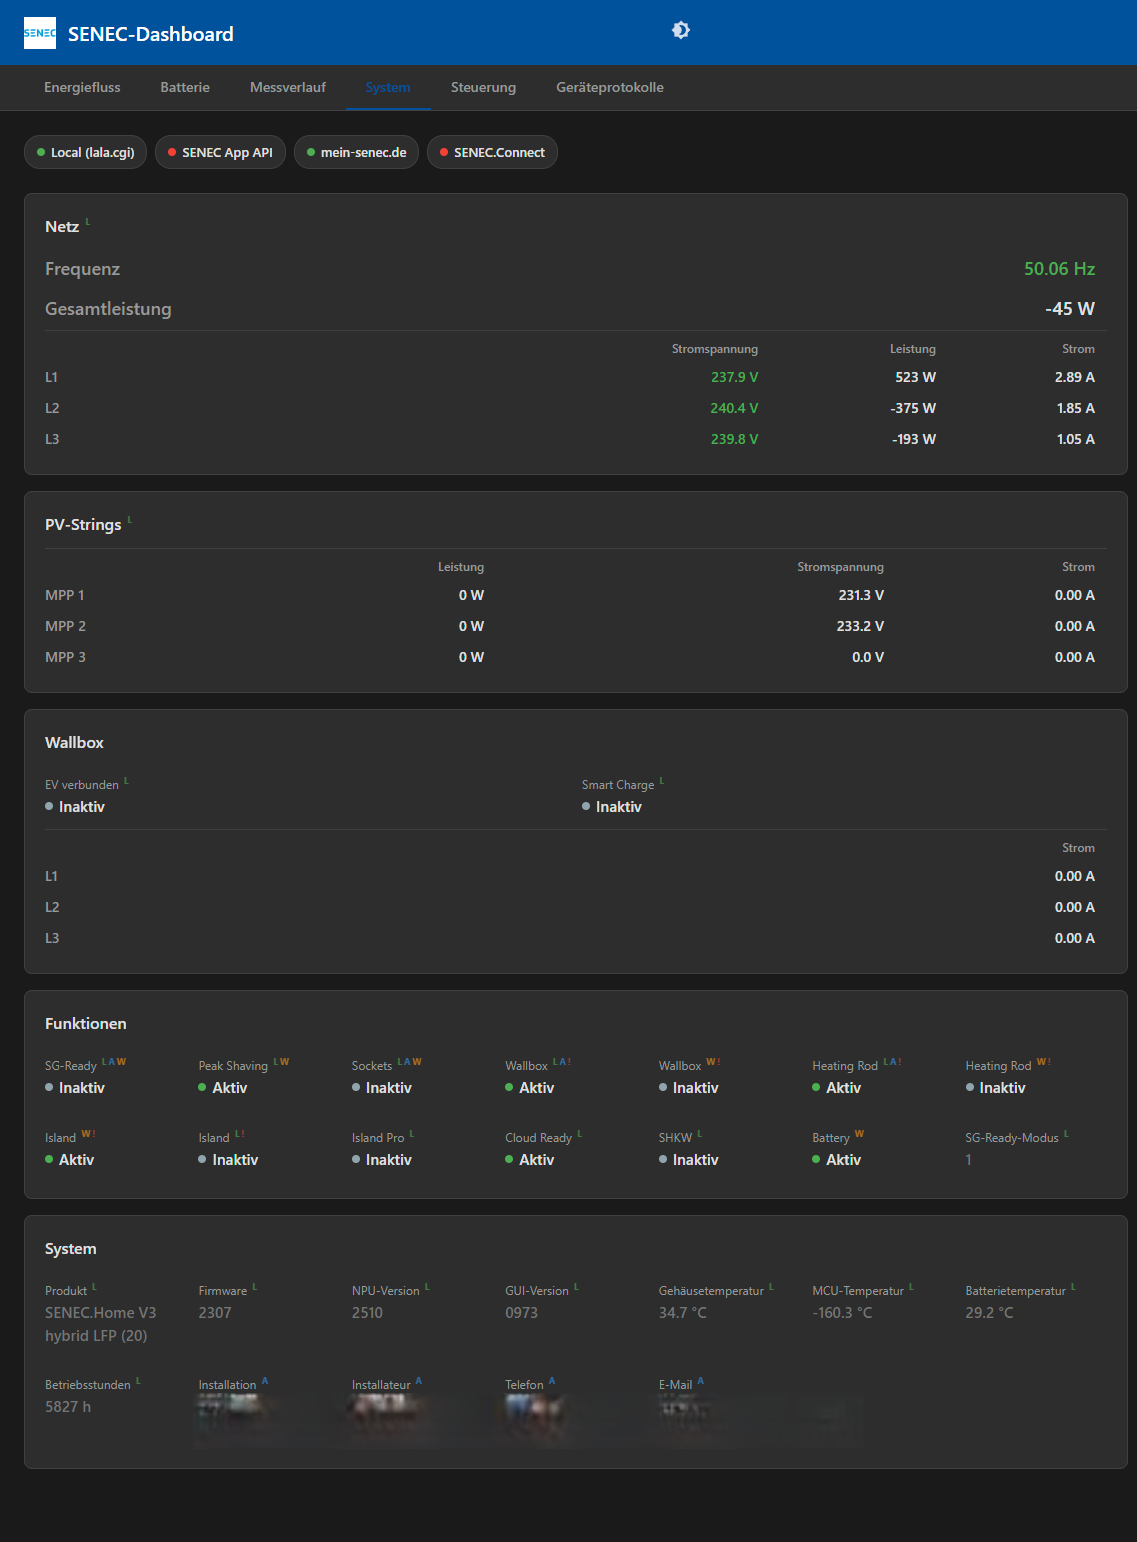Click the 231.3 V value of MPP 1
This screenshot has height=1542, width=1137.
click(x=861, y=595)
